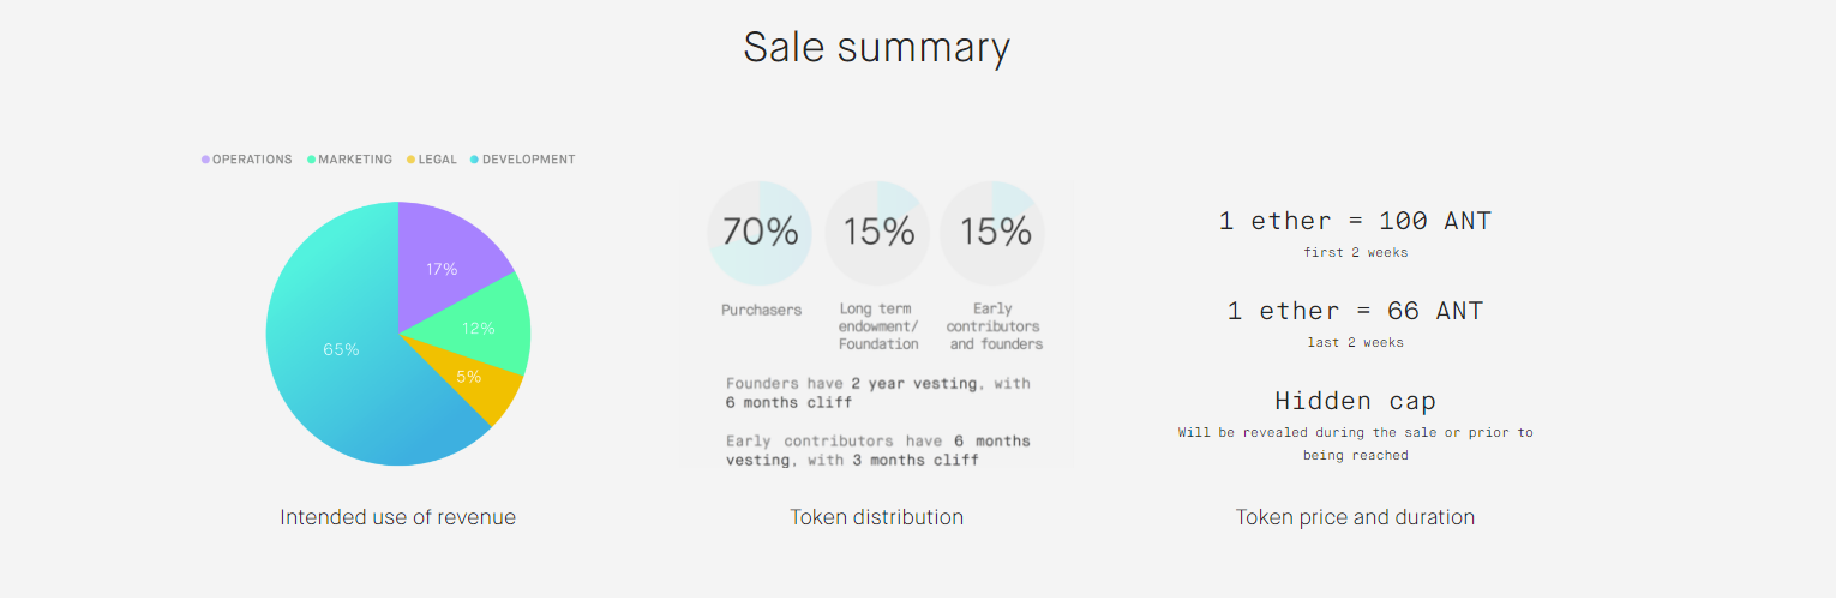Image resolution: width=1836 pixels, height=598 pixels.
Task: Click the 1 ether = 66 ANT text
Action: tap(1355, 311)
